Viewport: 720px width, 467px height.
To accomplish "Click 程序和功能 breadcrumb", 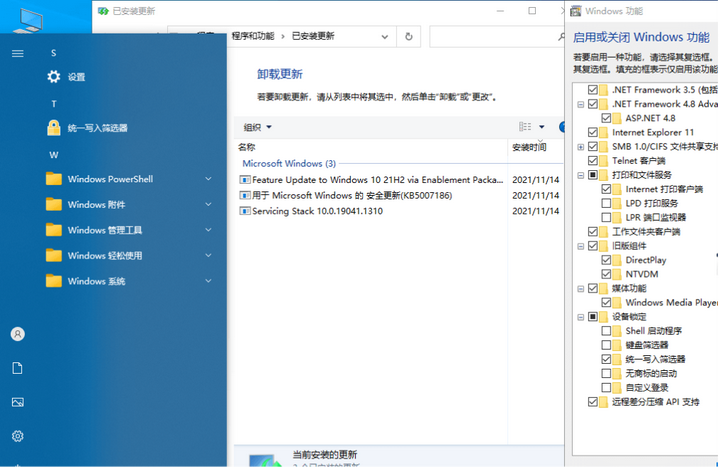I will point(253,36).
